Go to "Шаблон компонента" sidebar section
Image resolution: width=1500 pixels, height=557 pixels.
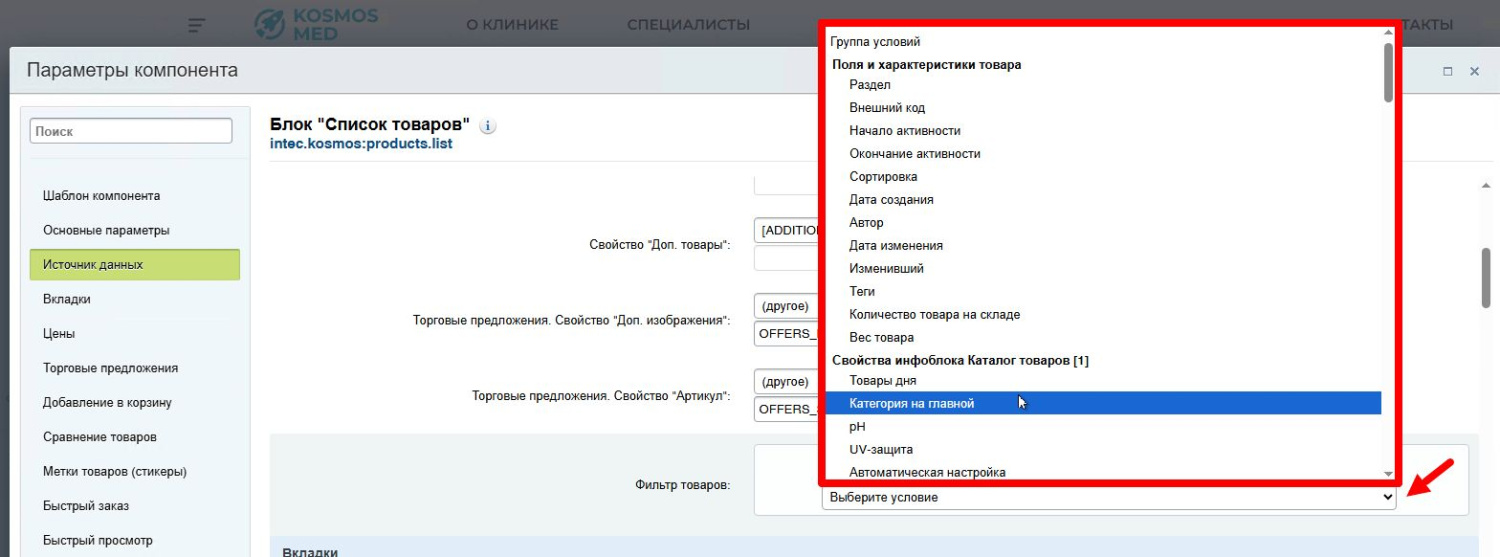click(101, 196)
